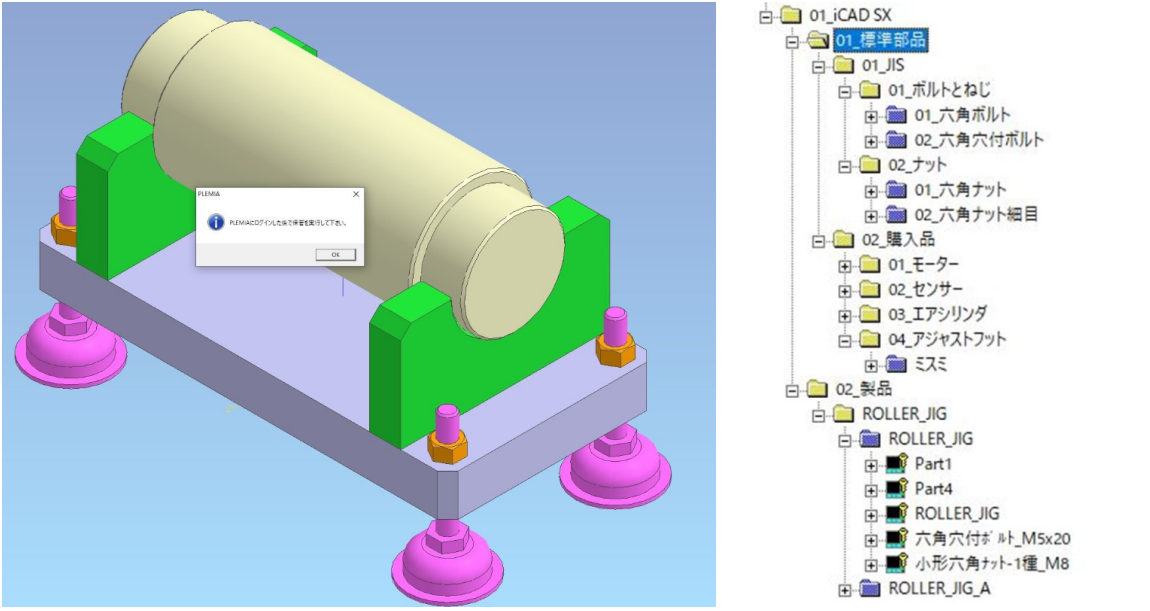Click the 小形六角ナット-1種_M8 part icon

click(x=895, y=564)
